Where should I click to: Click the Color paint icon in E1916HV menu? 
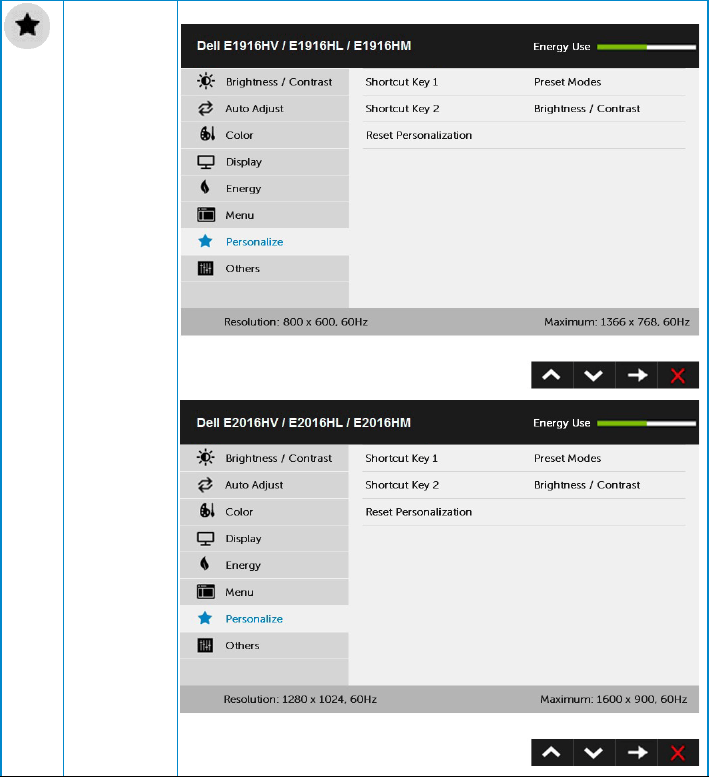click(207, 134)
